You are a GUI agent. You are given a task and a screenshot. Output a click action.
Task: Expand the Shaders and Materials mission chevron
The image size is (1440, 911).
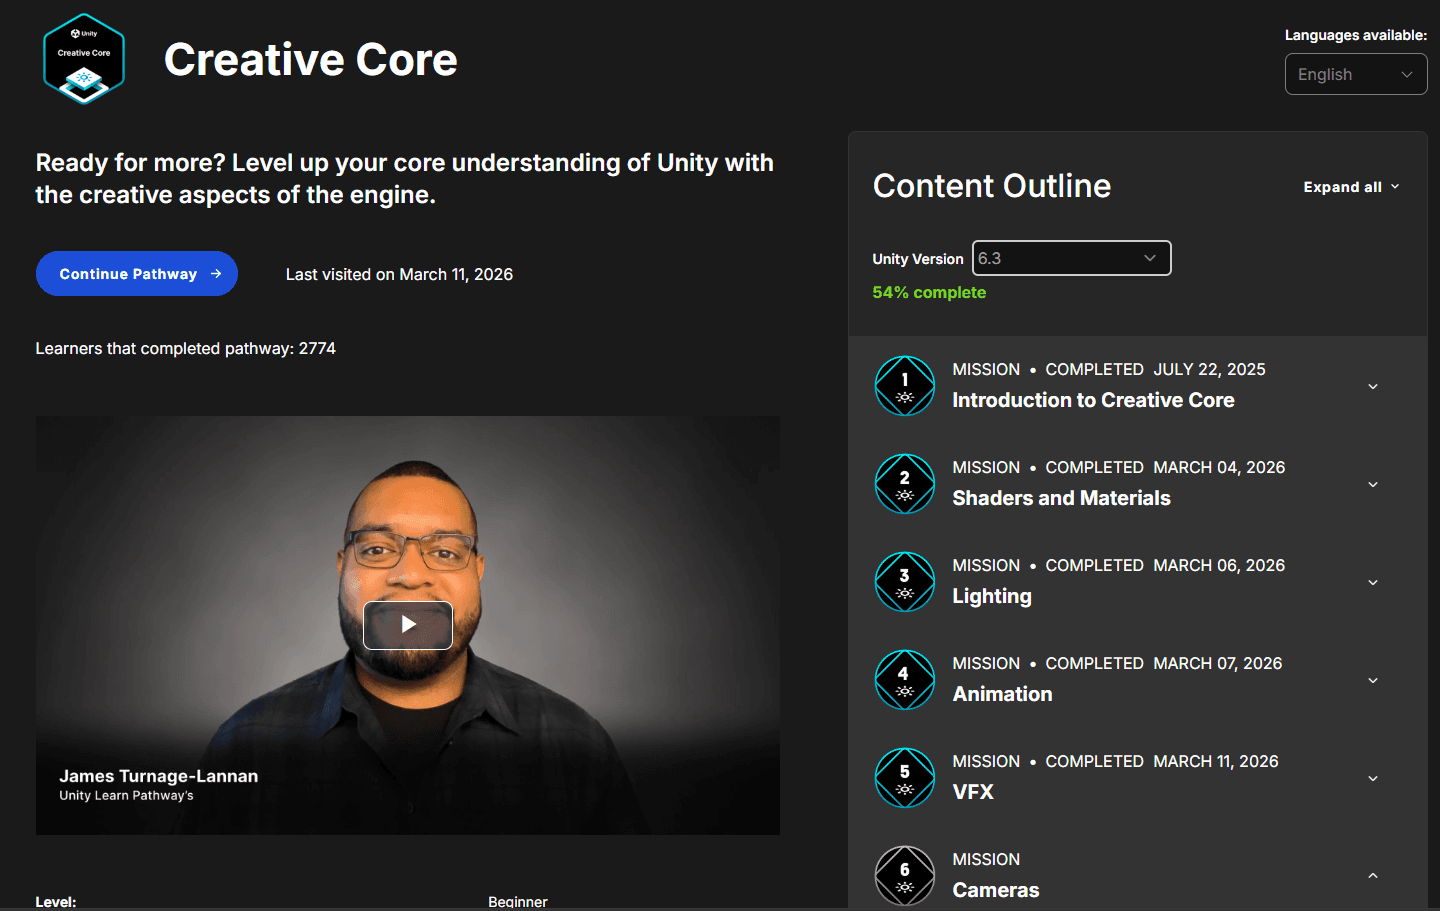(1373, 484)
